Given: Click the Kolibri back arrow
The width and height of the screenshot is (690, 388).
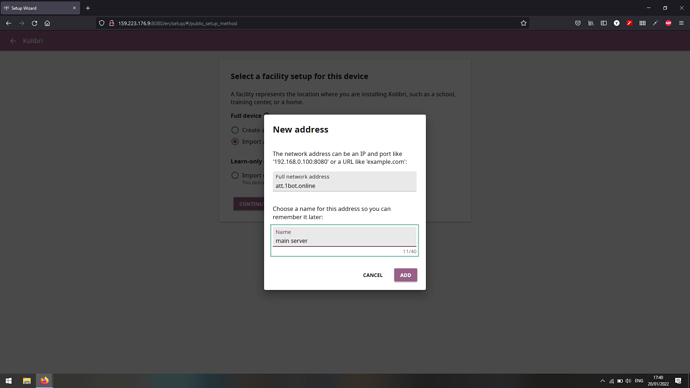Looking at the screenshot, I should (x=13, y=41).
